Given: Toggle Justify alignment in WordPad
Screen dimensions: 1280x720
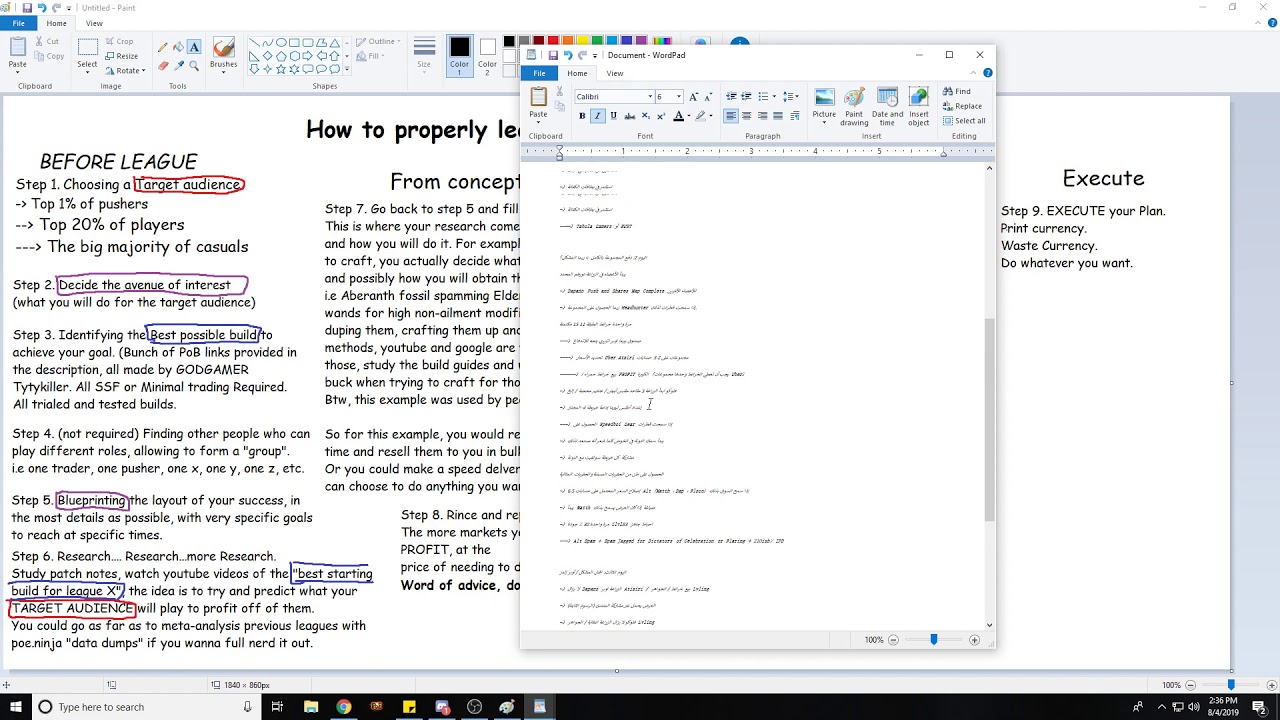Looking at the screenshot, I should [x=777, y=116].
